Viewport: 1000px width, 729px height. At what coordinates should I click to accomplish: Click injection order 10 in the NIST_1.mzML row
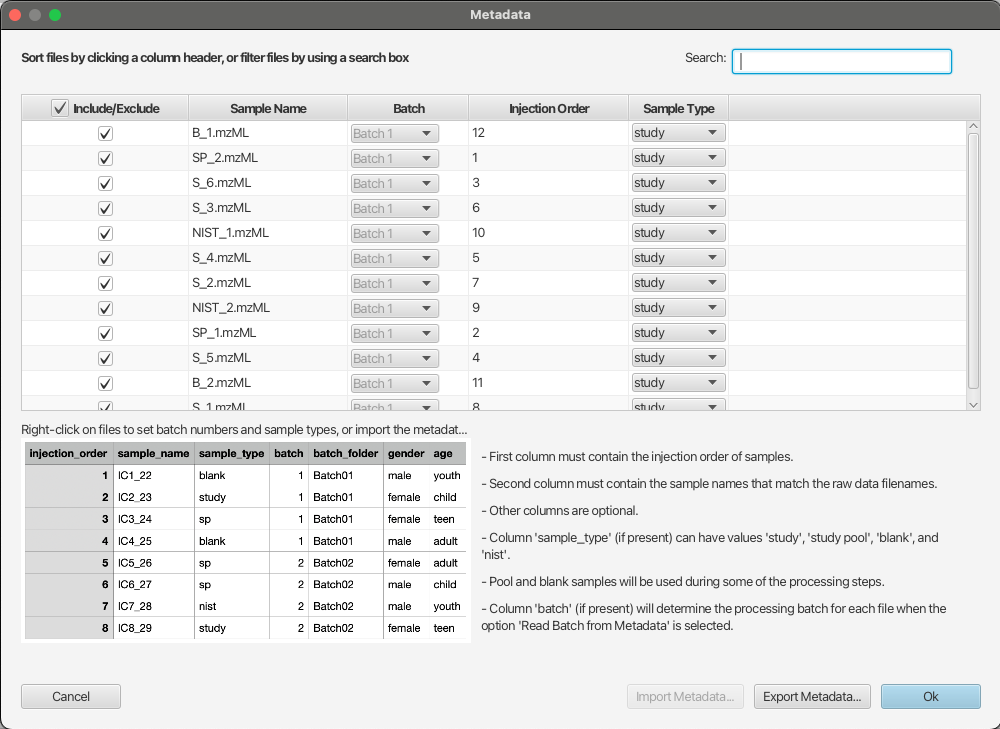478,233
